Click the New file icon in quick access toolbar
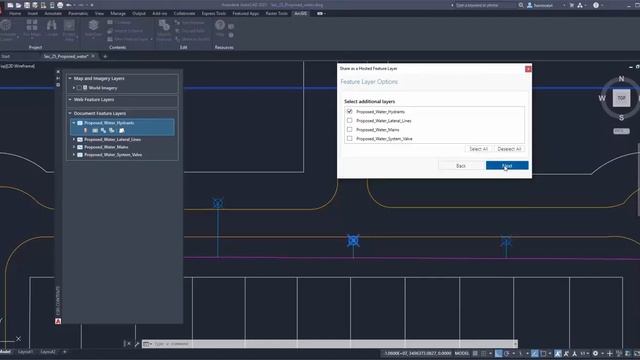The height and width of the screenshot is (360, 640). coord(10,5)
